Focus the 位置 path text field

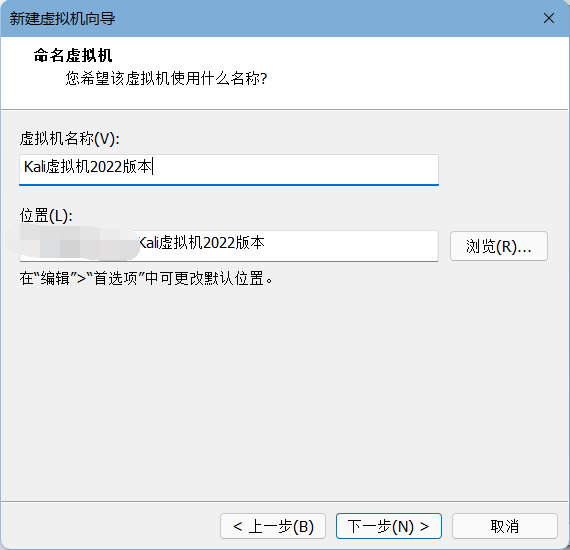tap(229, 246)
